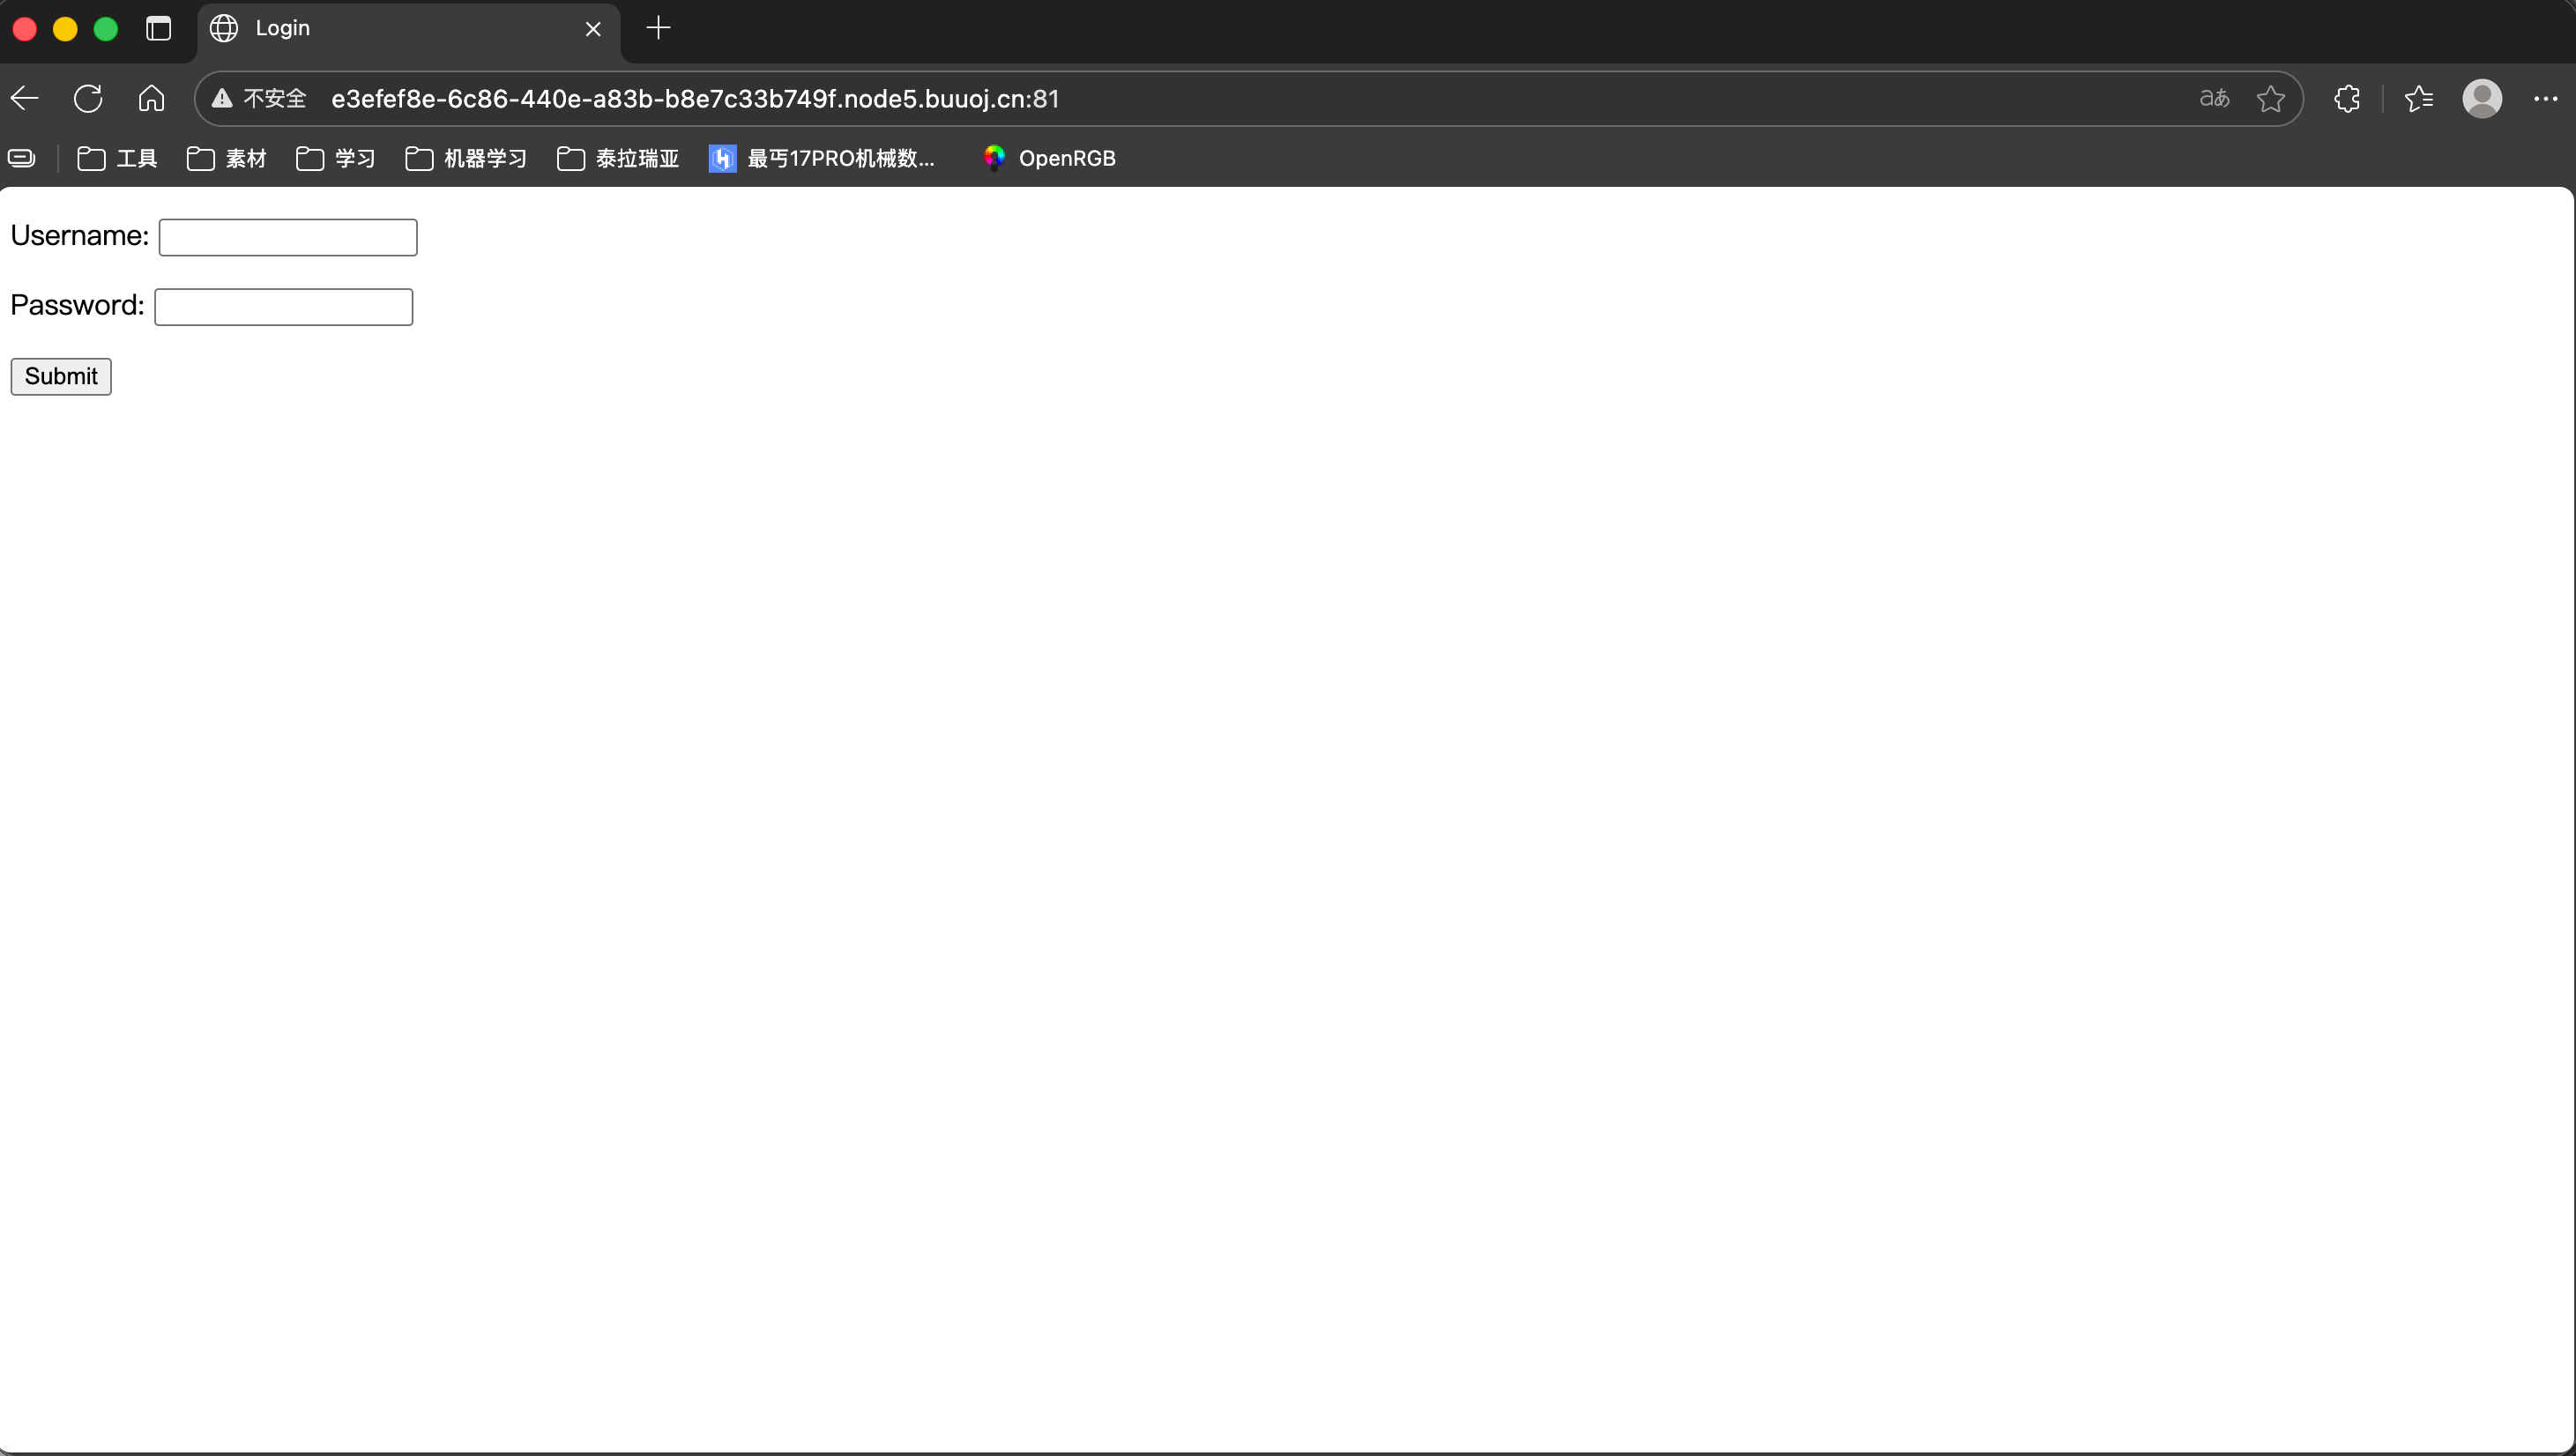Expand the 工具 bookmarks folder
This screenshot has width=2576, height=1456.
(x=118, y=158)
